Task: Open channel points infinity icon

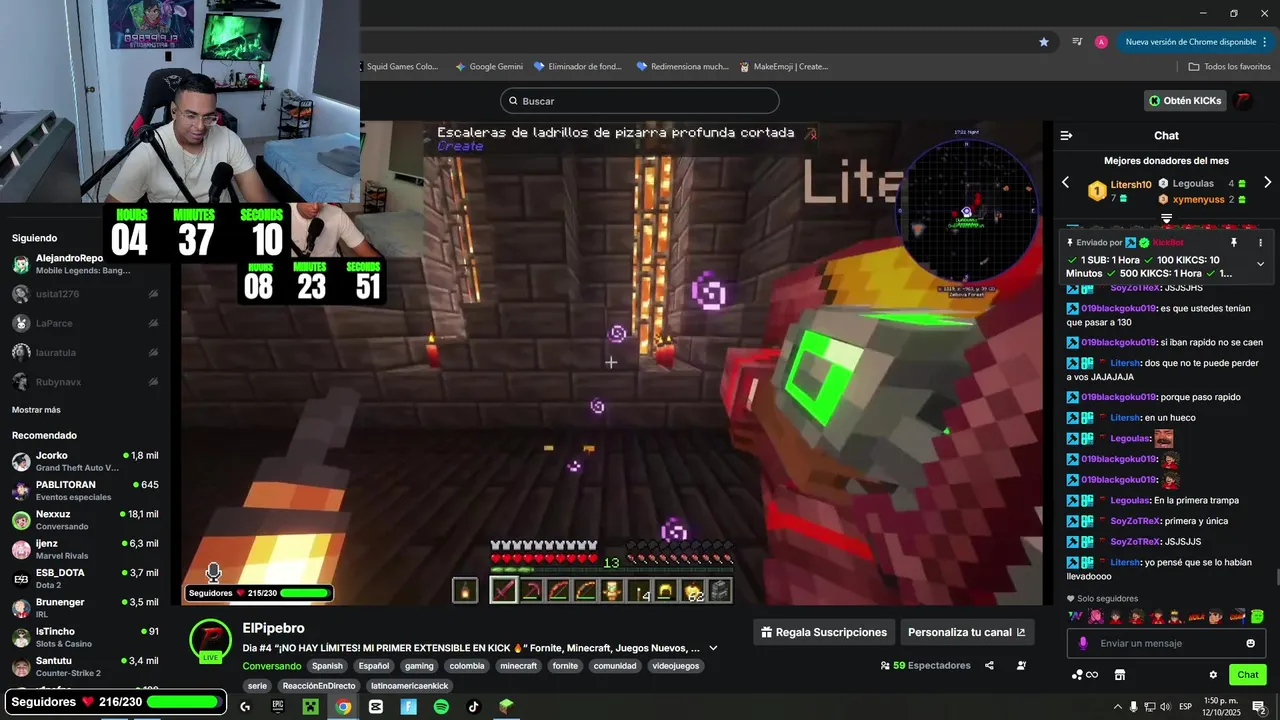Action: coord(1085,675)
